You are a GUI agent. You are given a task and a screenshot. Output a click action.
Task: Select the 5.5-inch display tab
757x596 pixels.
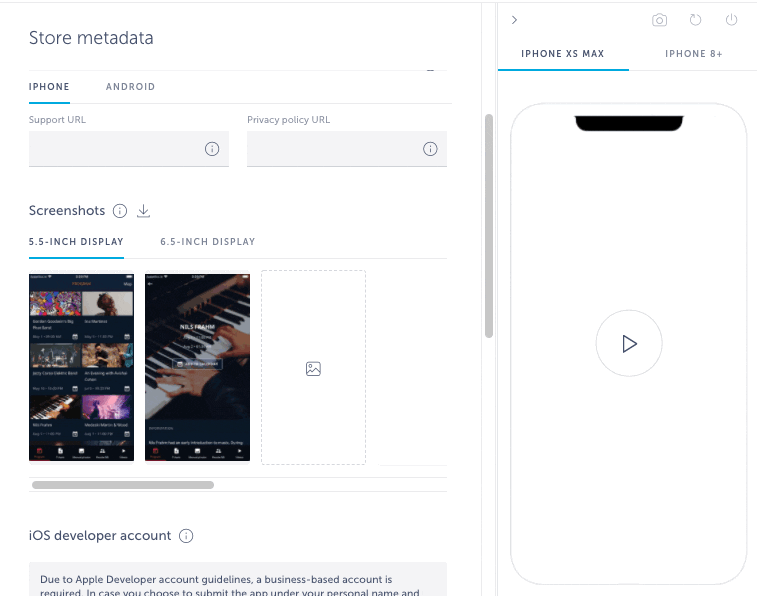click(76, 242)
